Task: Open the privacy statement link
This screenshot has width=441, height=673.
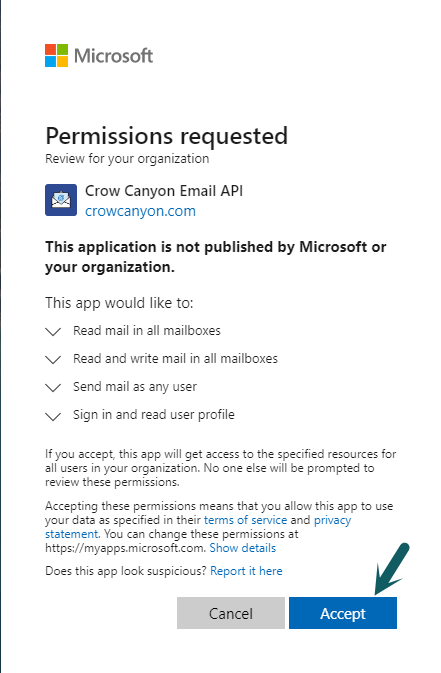Action: (332, 520)
